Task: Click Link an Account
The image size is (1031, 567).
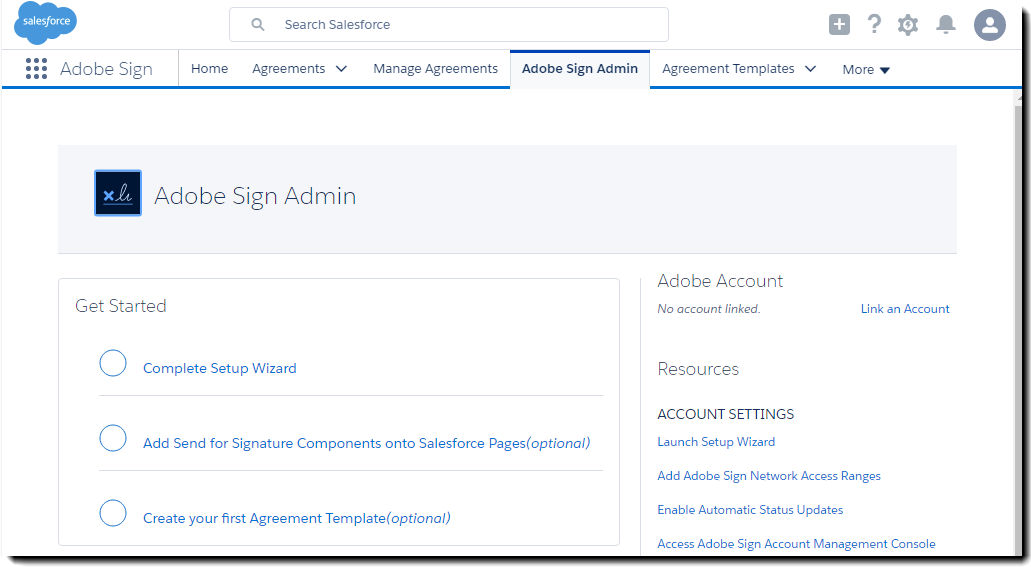Action: coord(905,308)
